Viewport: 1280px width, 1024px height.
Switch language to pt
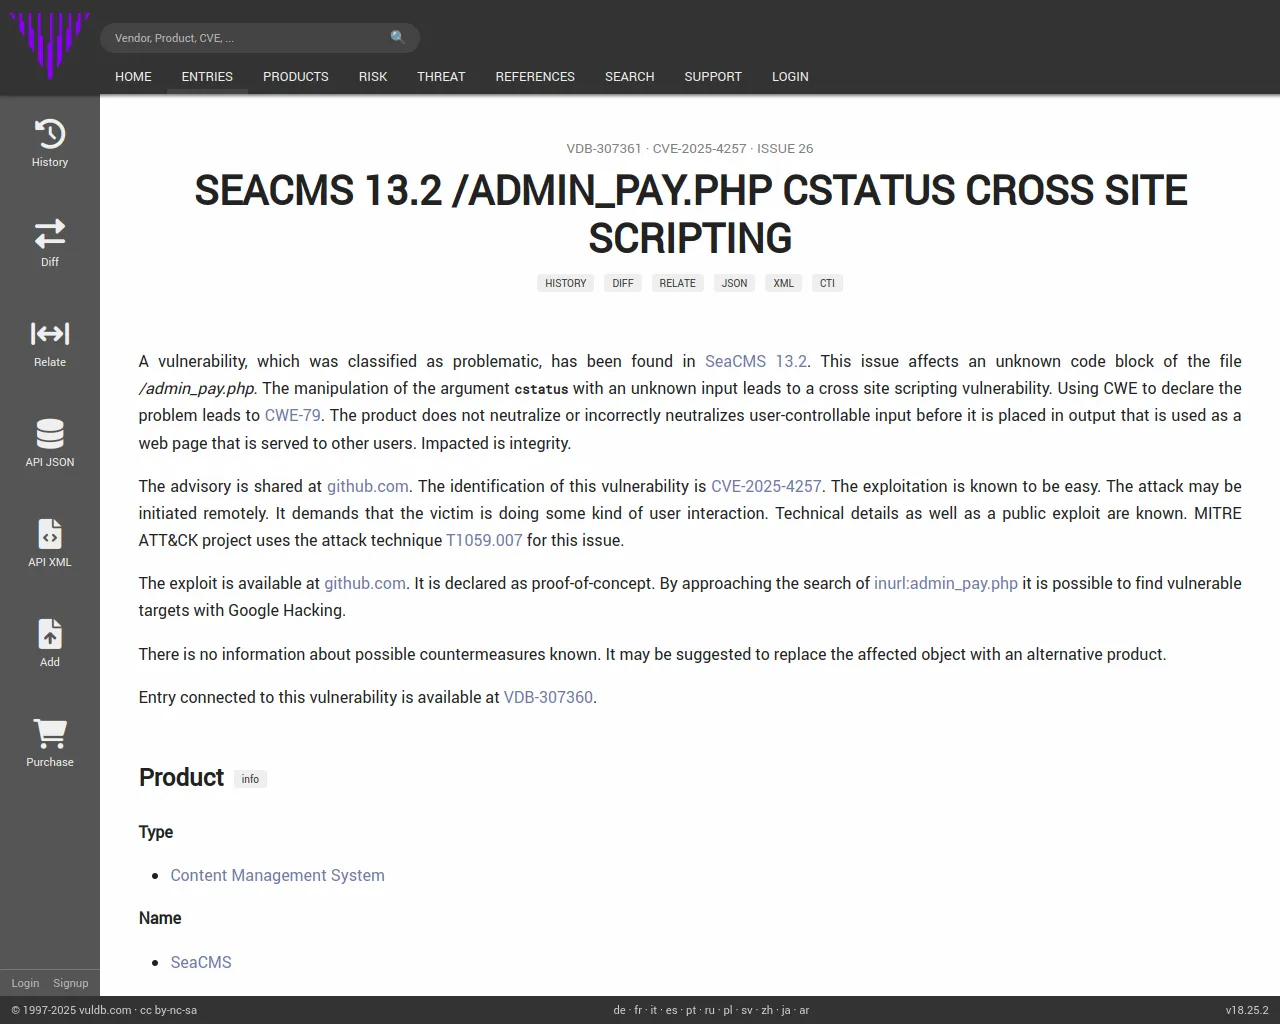coord(691,1010)
